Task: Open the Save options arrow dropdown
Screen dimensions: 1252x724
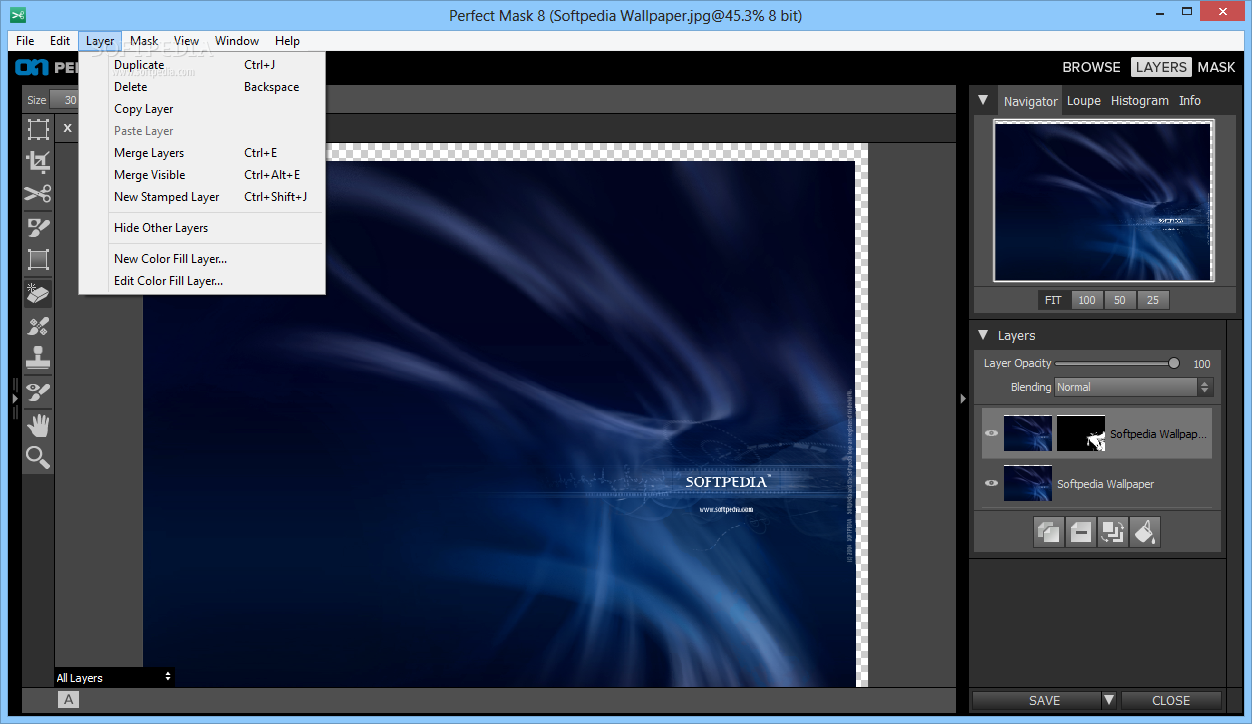Action: pyautogui.click(x=1109, y=700)
